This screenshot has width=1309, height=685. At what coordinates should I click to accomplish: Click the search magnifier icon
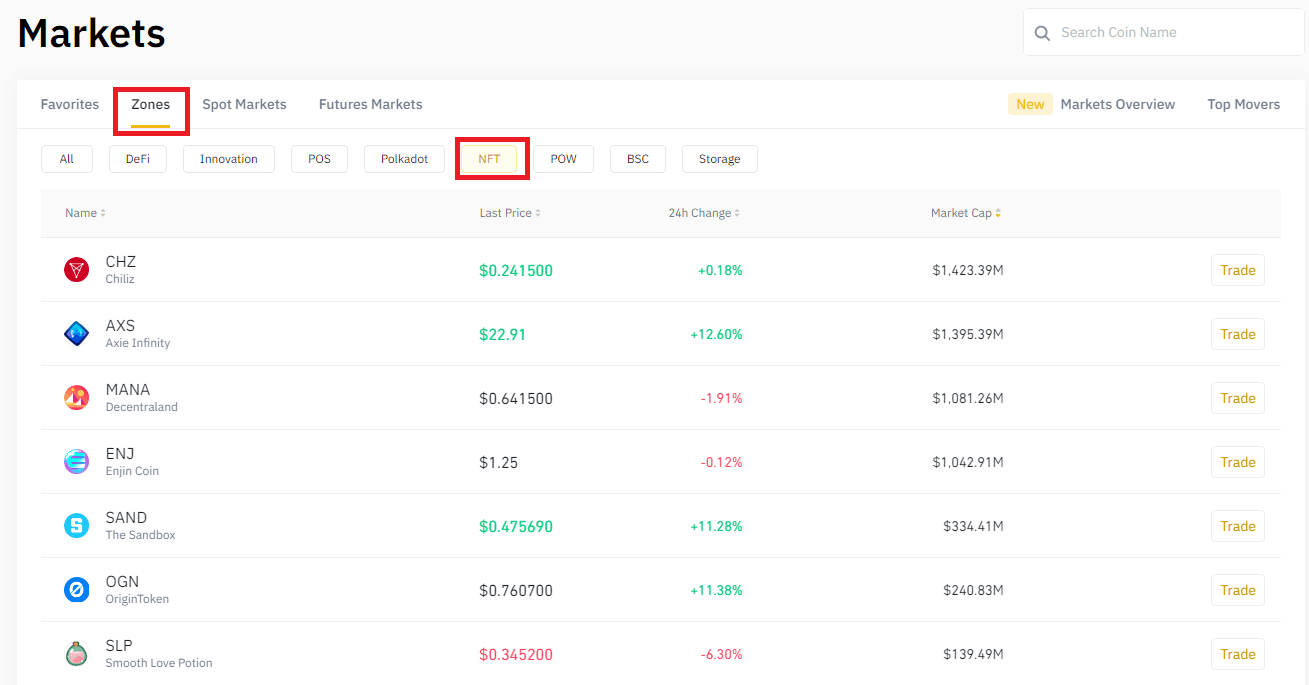tap(1042, 33)
